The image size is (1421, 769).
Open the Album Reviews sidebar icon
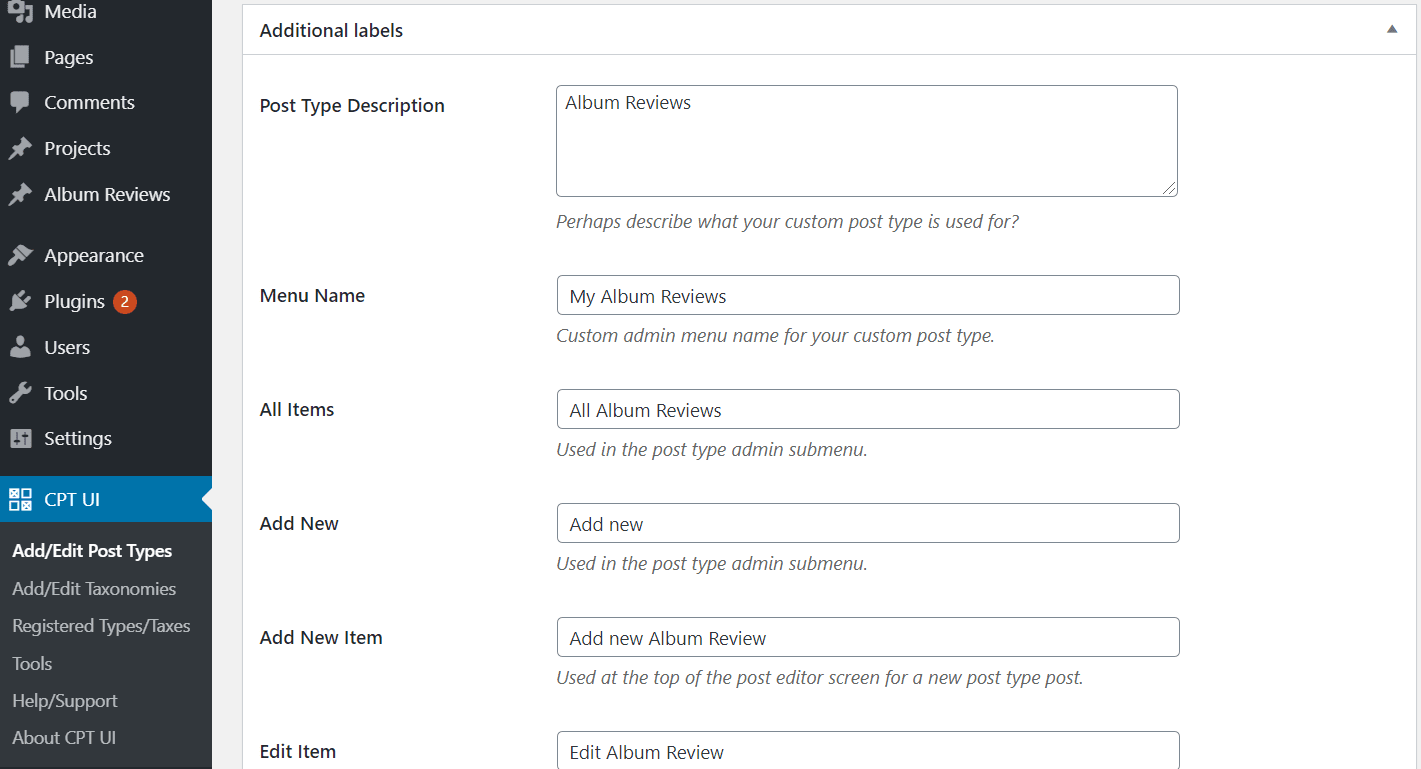pyautogui.click(x=20, y=193)
